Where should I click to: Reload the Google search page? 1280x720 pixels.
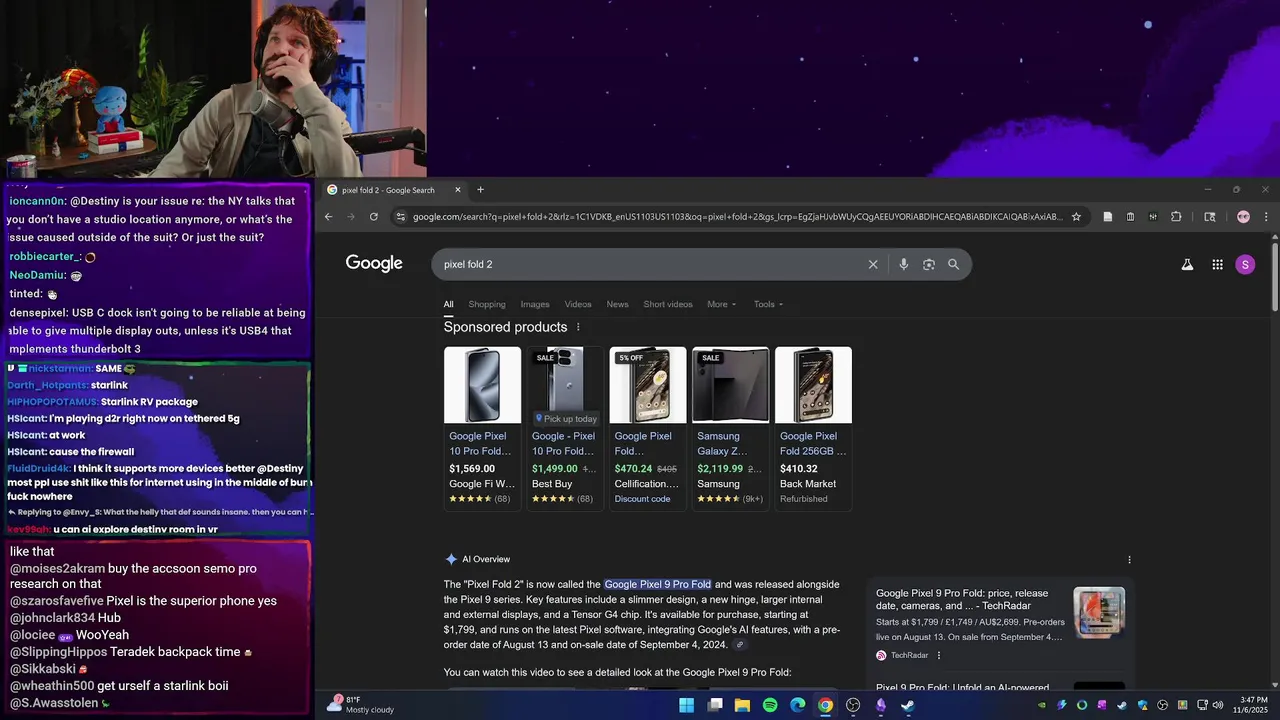(374, 216)
